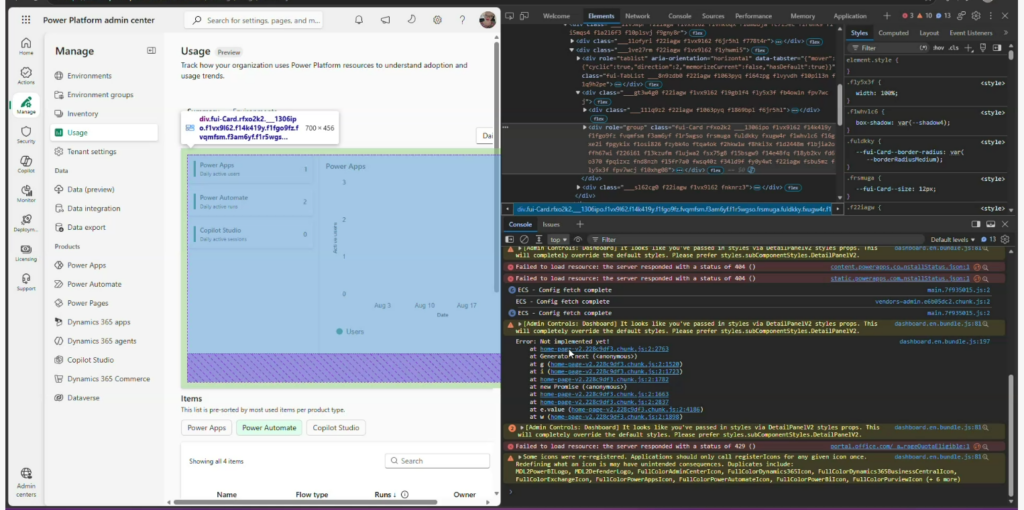Click the horizontal scrollbar under the table

click(305, 502)
